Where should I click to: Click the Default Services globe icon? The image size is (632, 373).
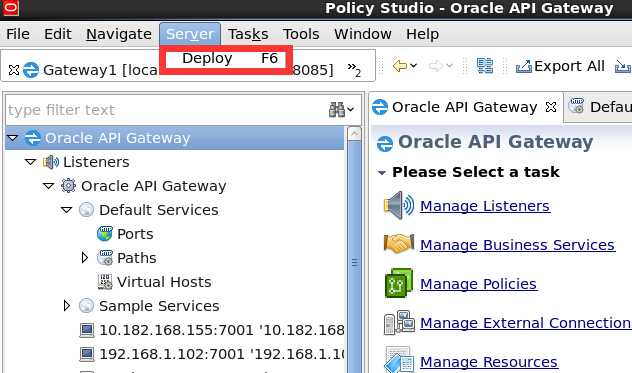[86, 210]
